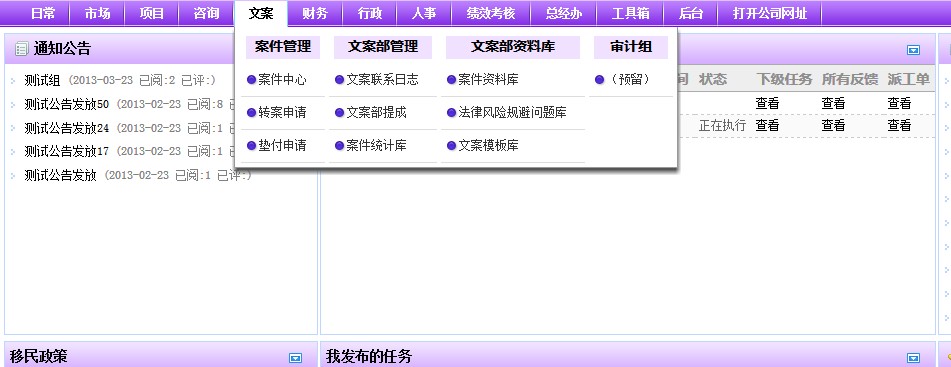Open the 财务 menu tab
The width and height of the screenshot is (951, 367).
tap(315, 13)
